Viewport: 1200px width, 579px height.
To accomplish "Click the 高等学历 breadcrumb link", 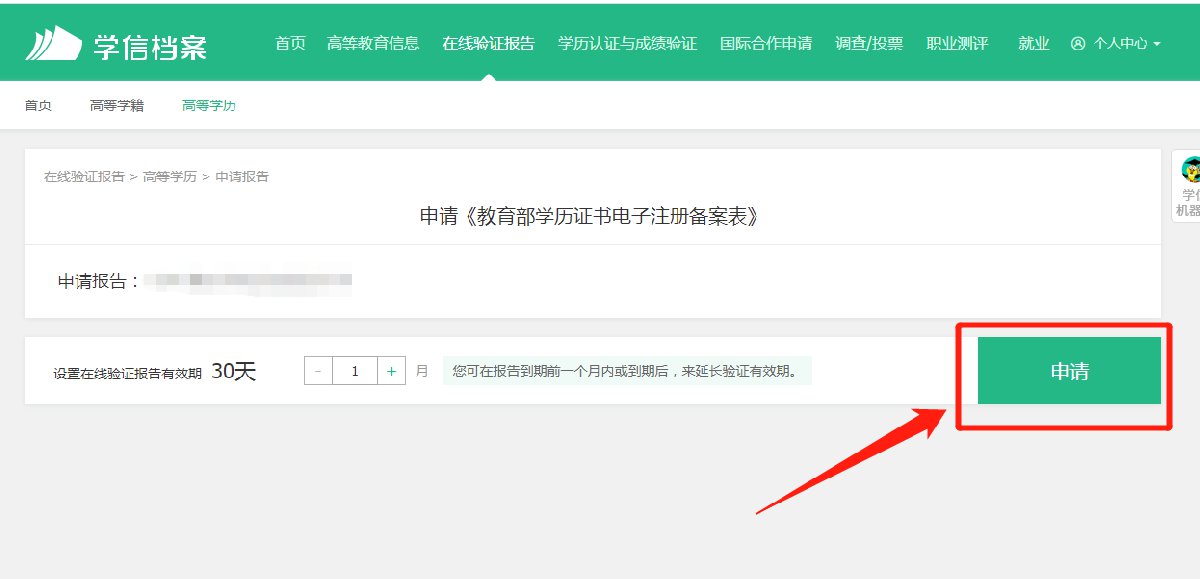I will pos(170,177).
